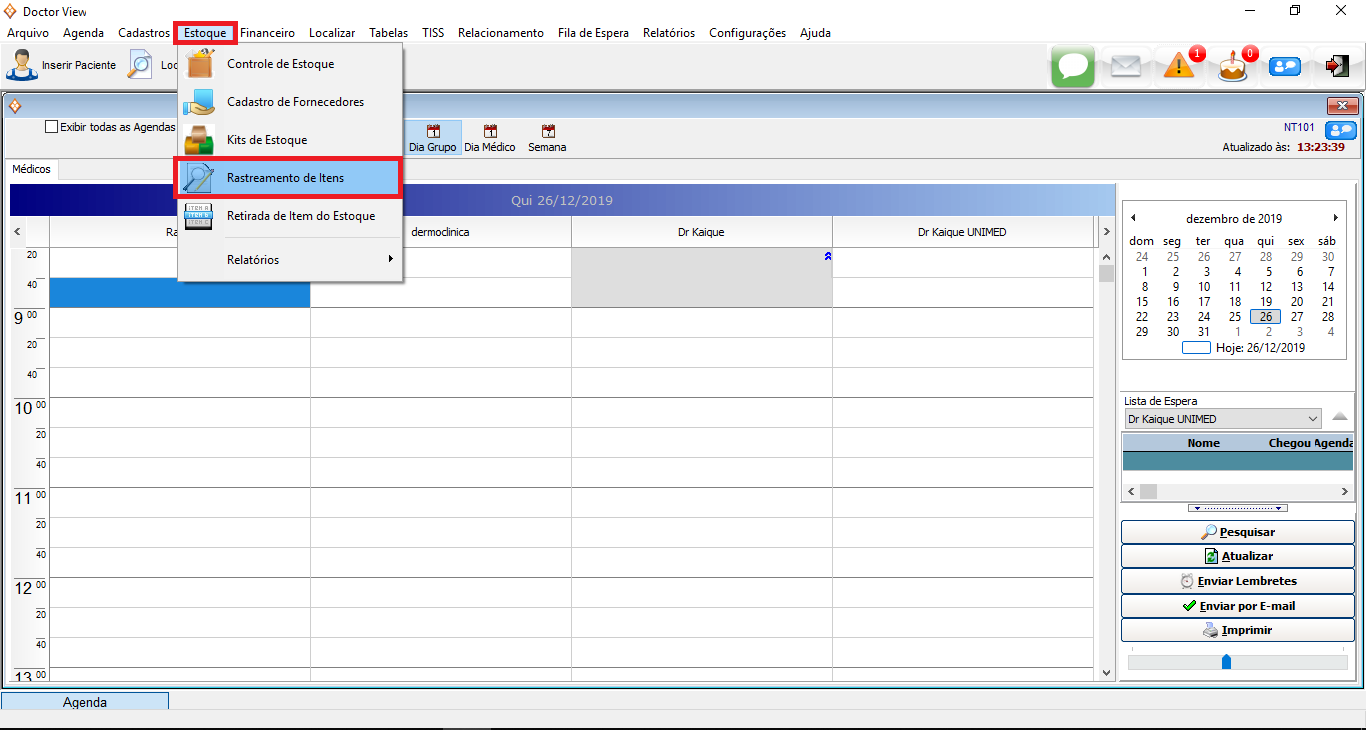1366x730 pixels.
Task: Switch to Semana calendar view
Action: tap(547, 138)
